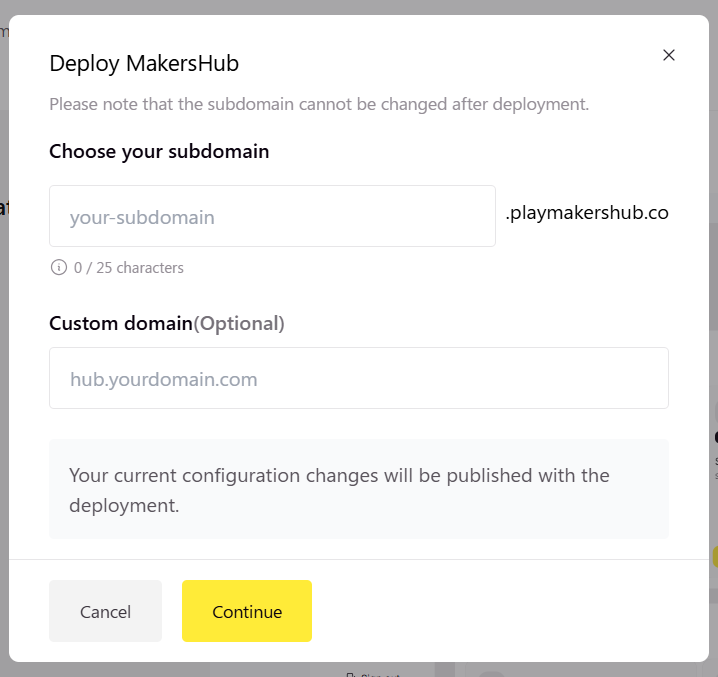Image resolution: width=718 pixels, height=677 pixels.
Task: Click the info icon beside character count
Action: [59, 267]
